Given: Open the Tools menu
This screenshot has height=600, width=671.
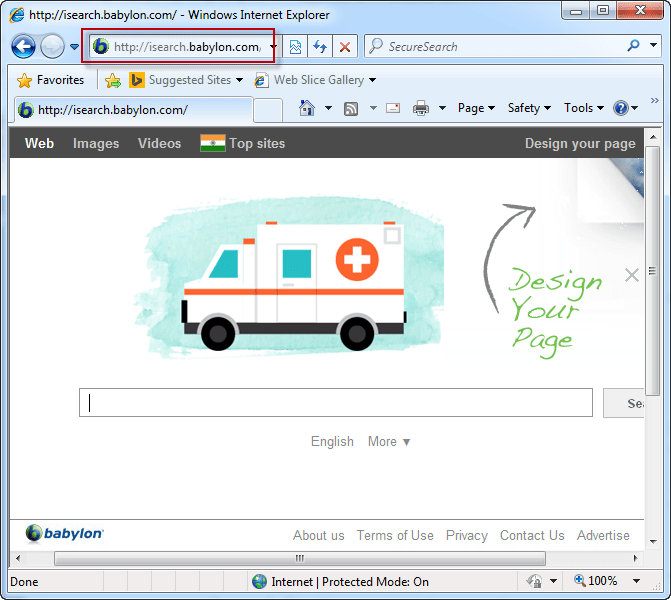Looking at the screenshot, I should pyautogui.click(x=584, y=108).
